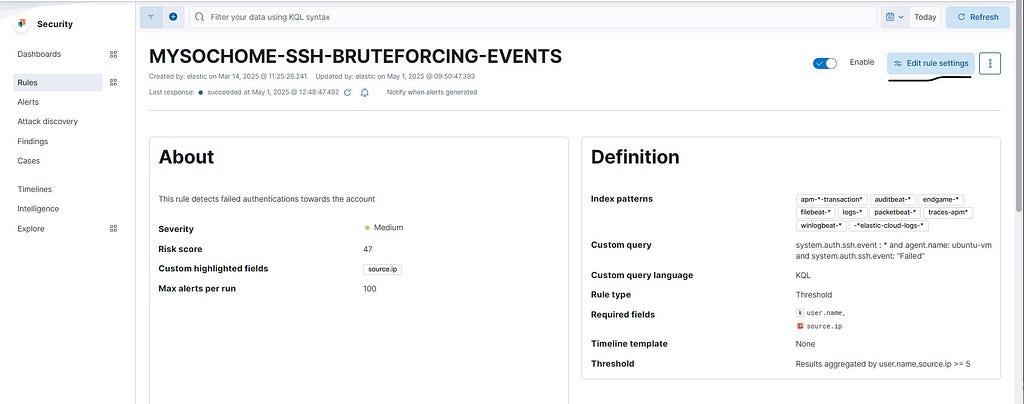Open the Explore submenu grid icon
Screen dimensions: 1024x404
point(113,228)
